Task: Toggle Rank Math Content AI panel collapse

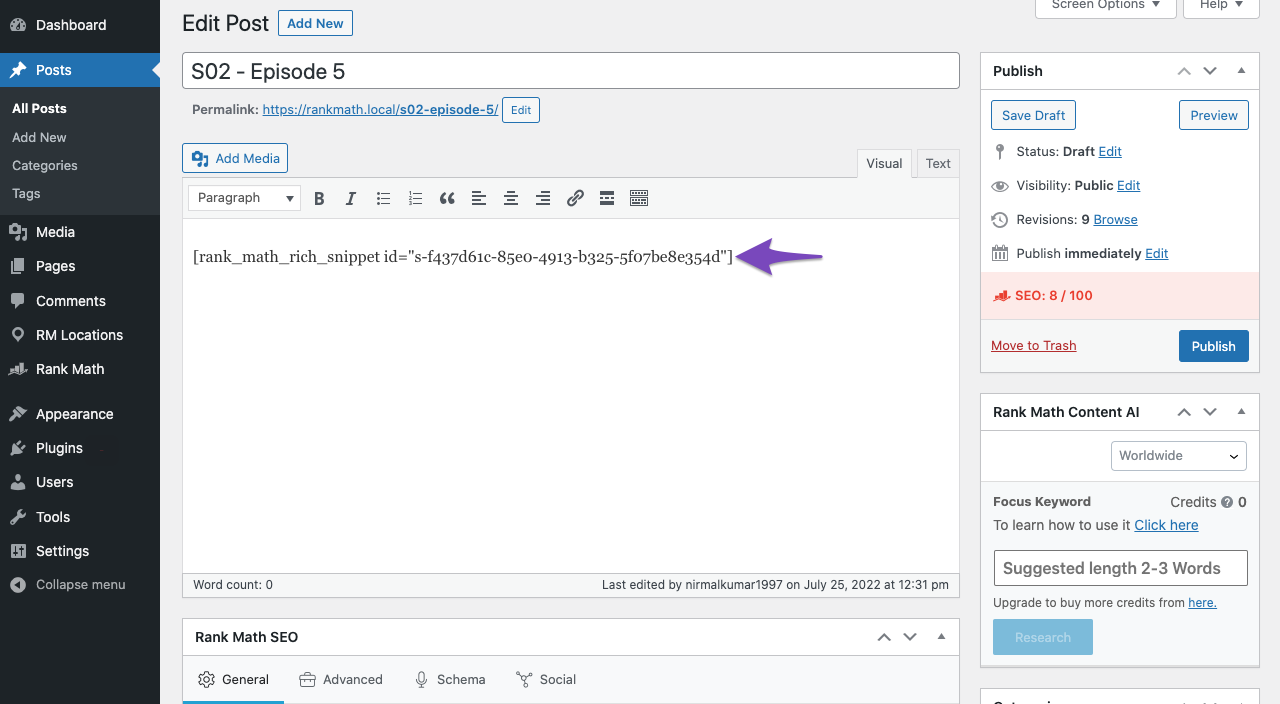Action: (1241, 412)
